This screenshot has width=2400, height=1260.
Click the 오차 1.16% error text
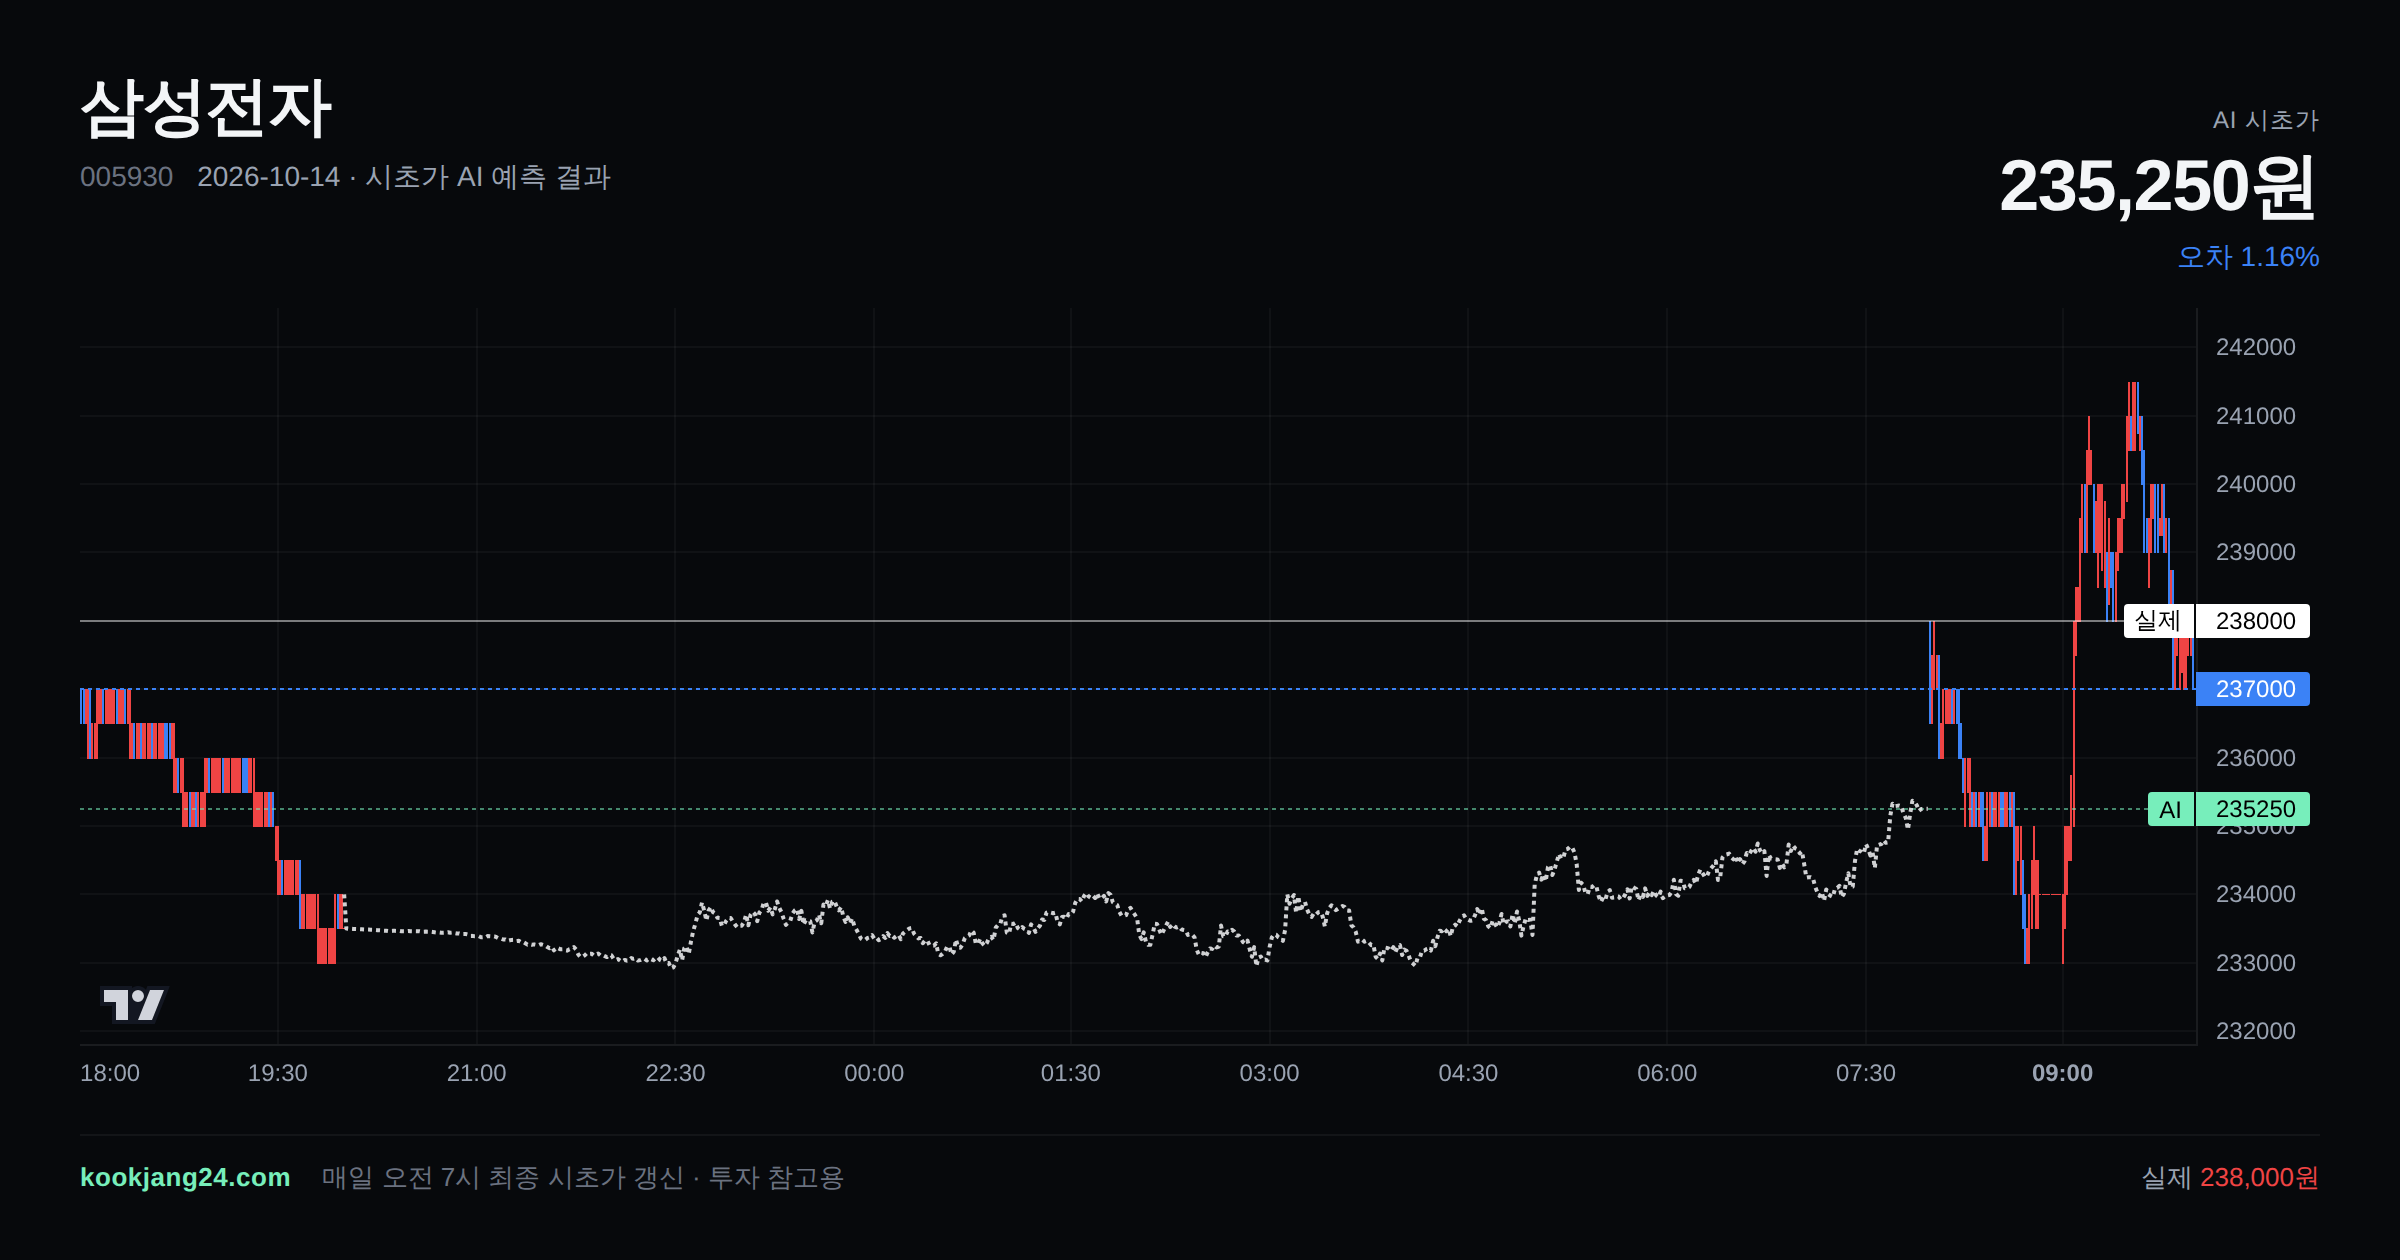(x=2248, y=257)
